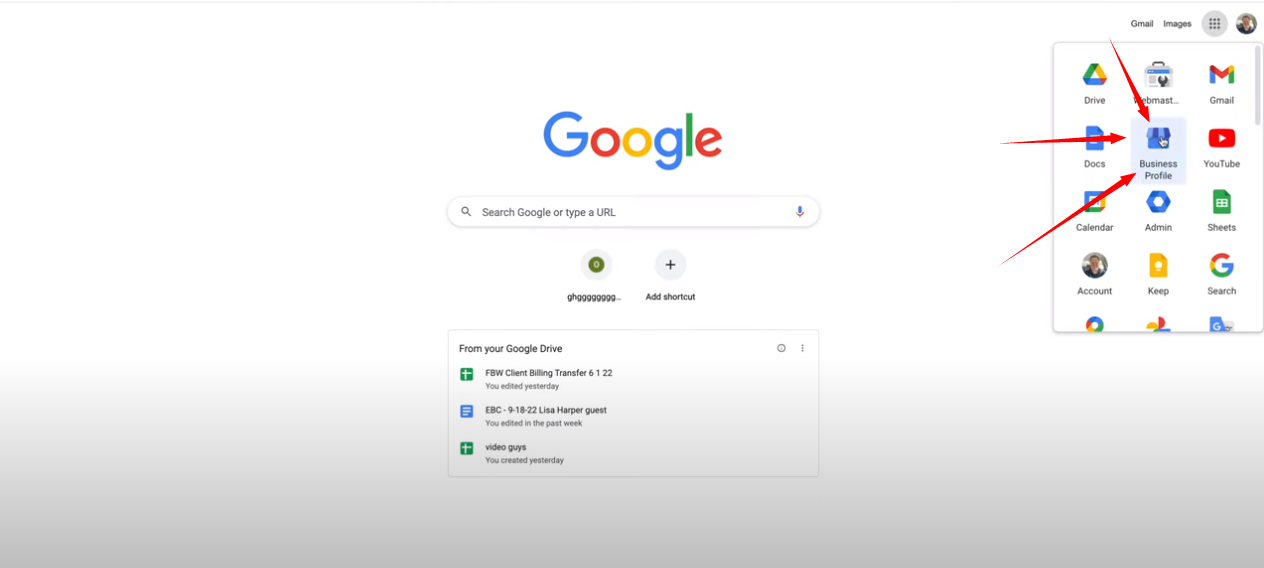
Task: Click the Drive card info icon
Action: (781, 348)
